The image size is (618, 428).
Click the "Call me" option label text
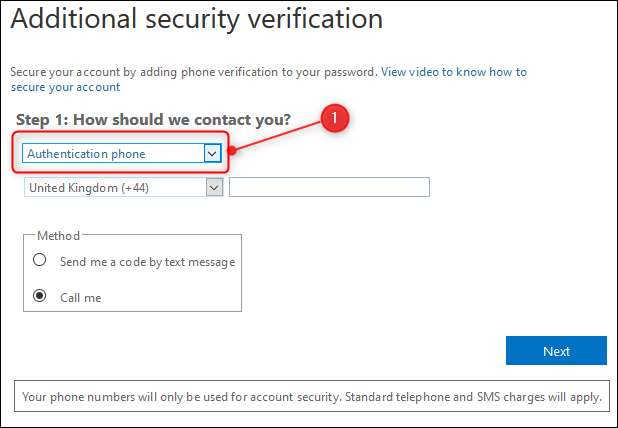81,297
